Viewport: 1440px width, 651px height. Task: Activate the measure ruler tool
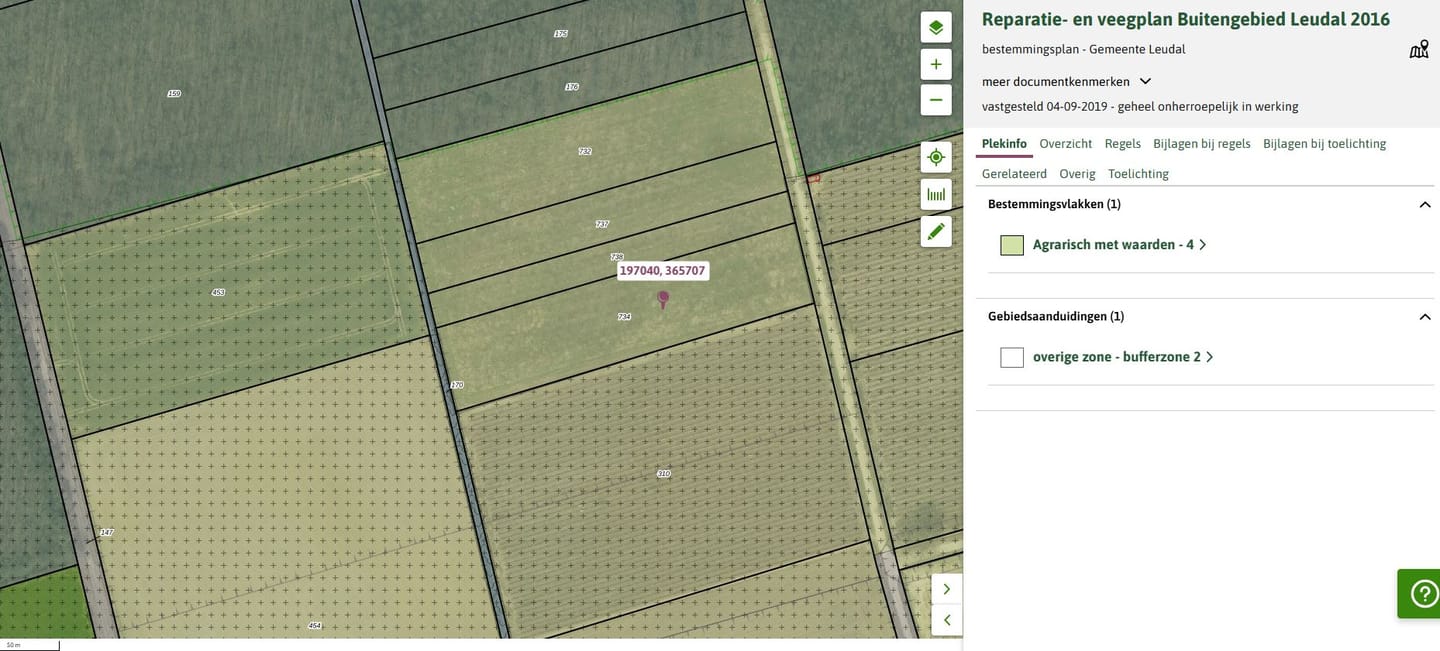click(935, 194)
